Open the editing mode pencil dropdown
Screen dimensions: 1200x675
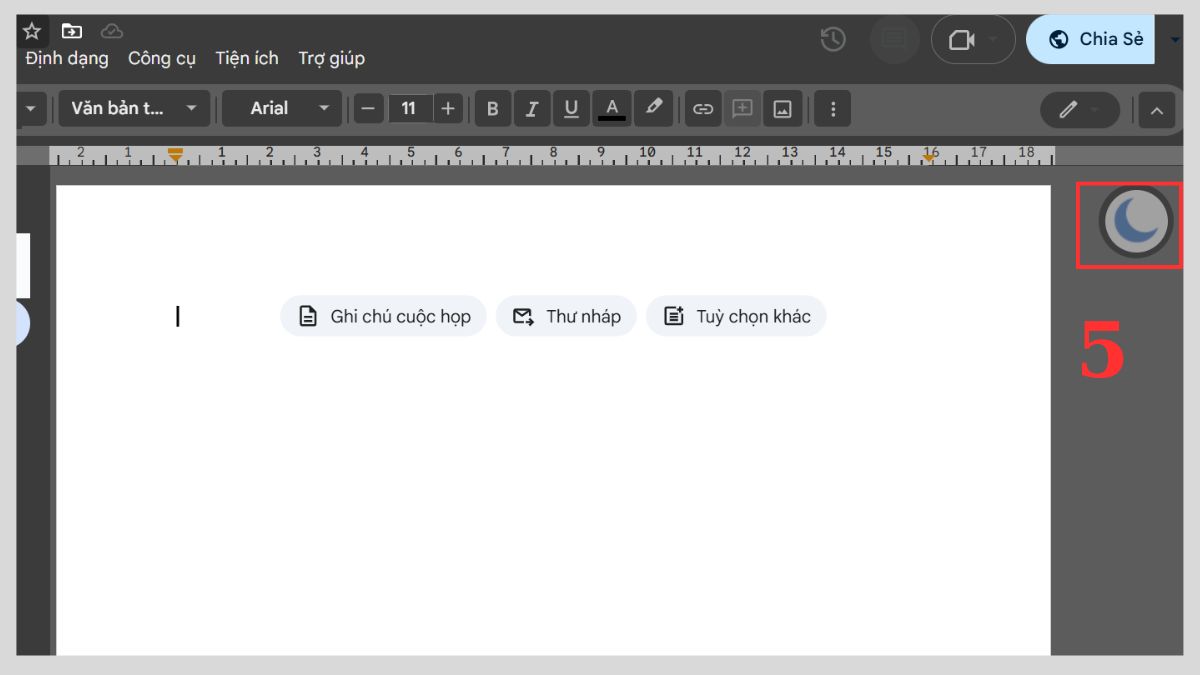click(1079, 110)
